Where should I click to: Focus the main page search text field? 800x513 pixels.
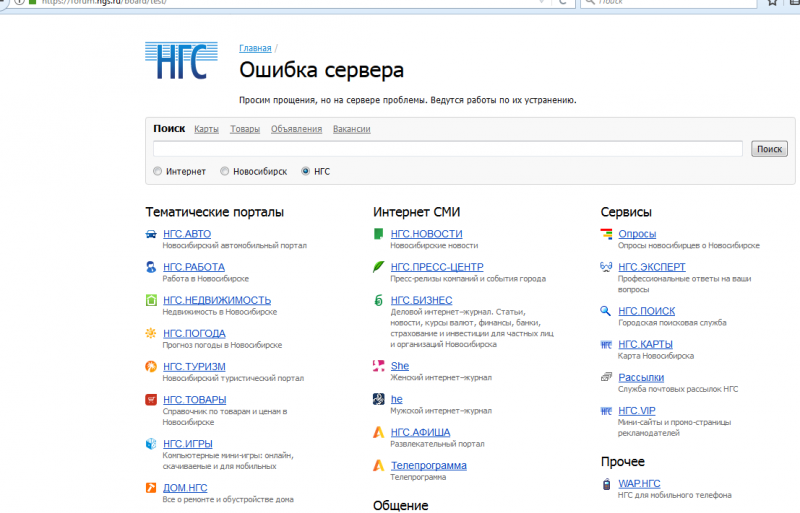[447, 149]
